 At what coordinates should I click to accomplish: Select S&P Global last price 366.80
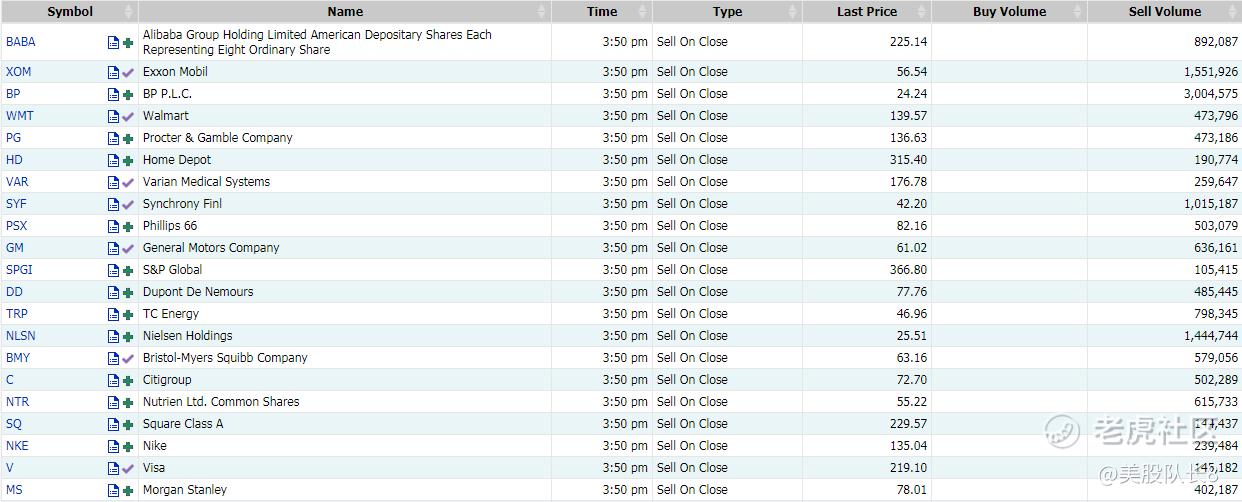coord(908,270)
